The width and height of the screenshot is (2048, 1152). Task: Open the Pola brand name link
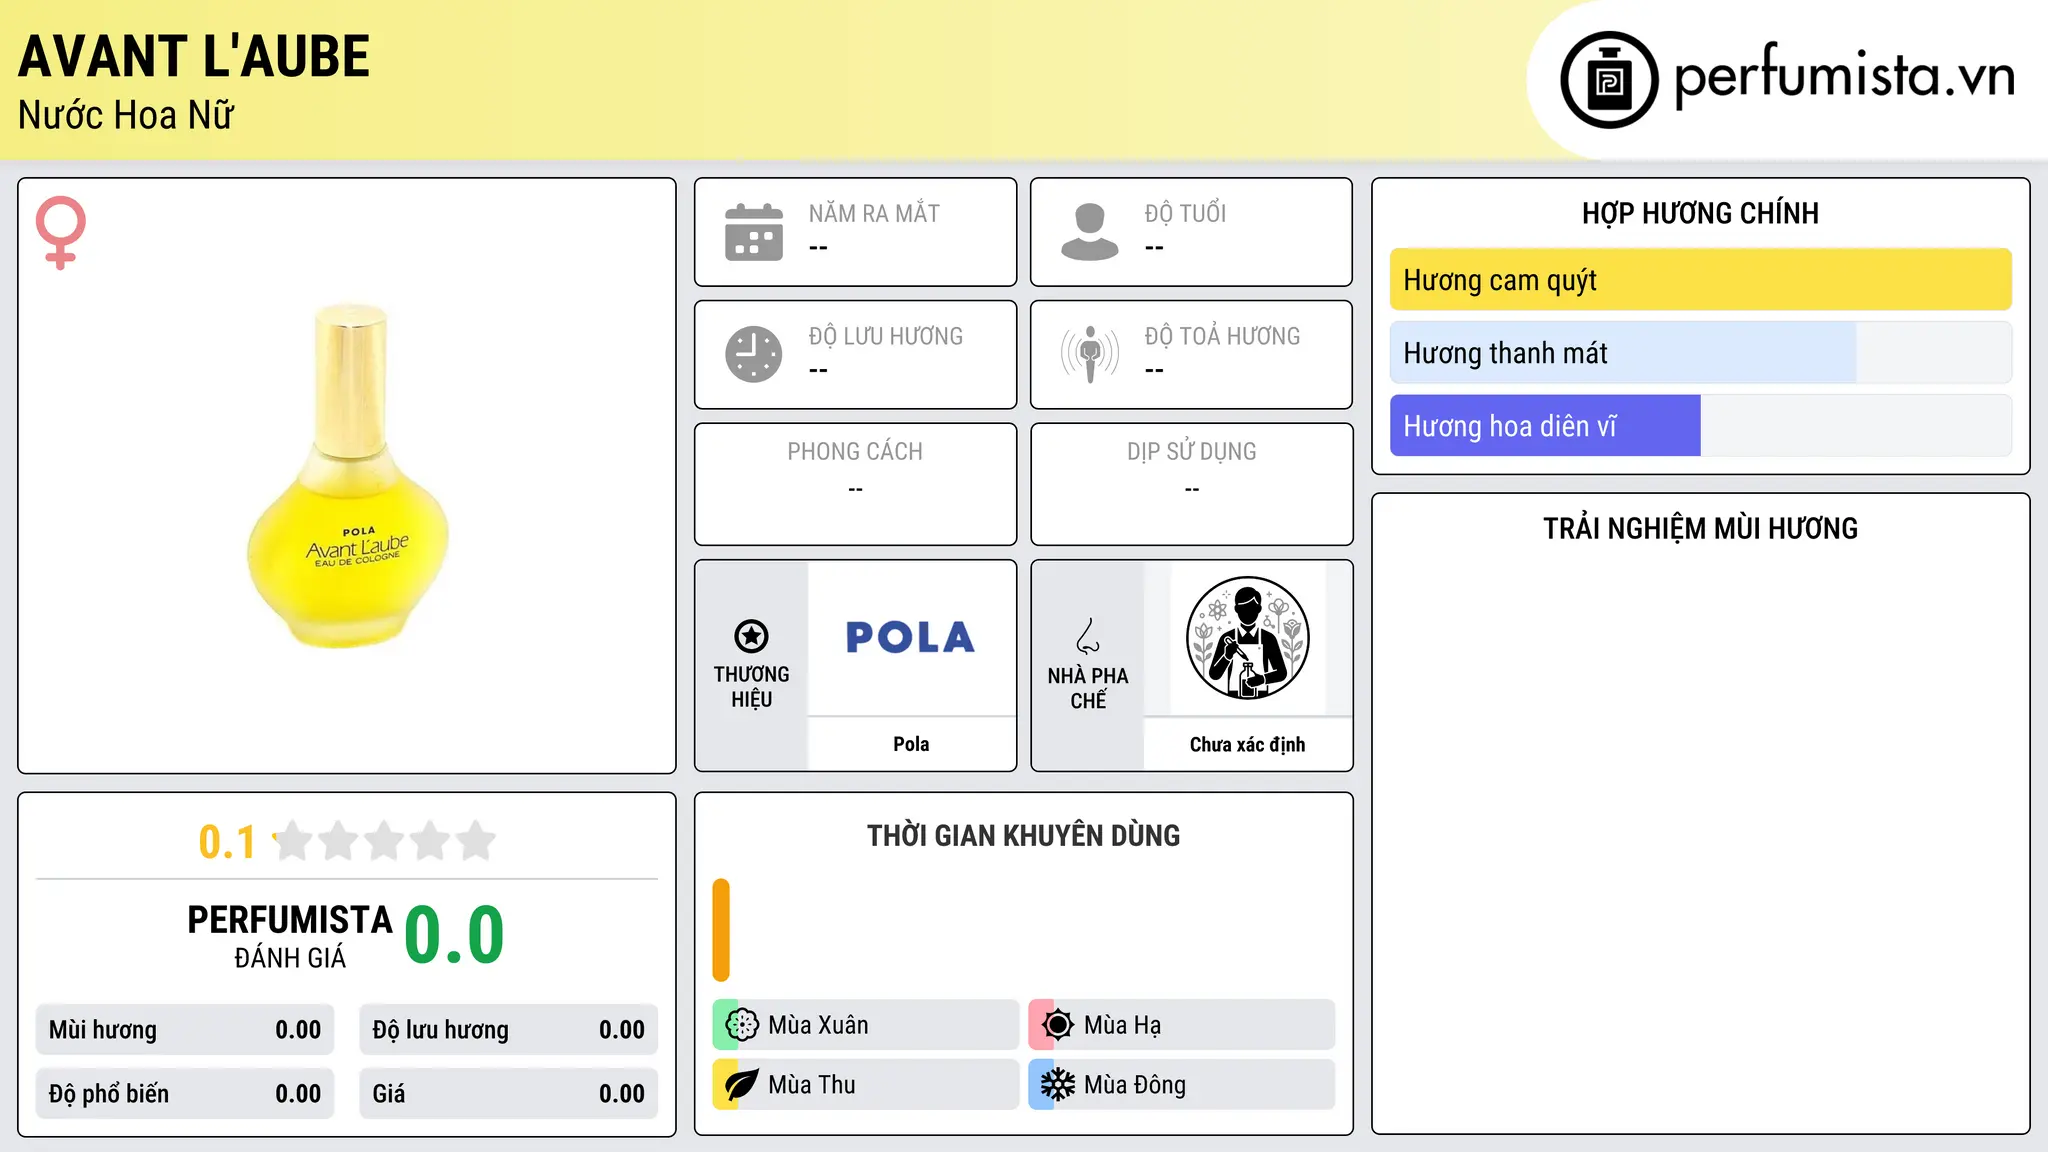(x=911, y=744)
